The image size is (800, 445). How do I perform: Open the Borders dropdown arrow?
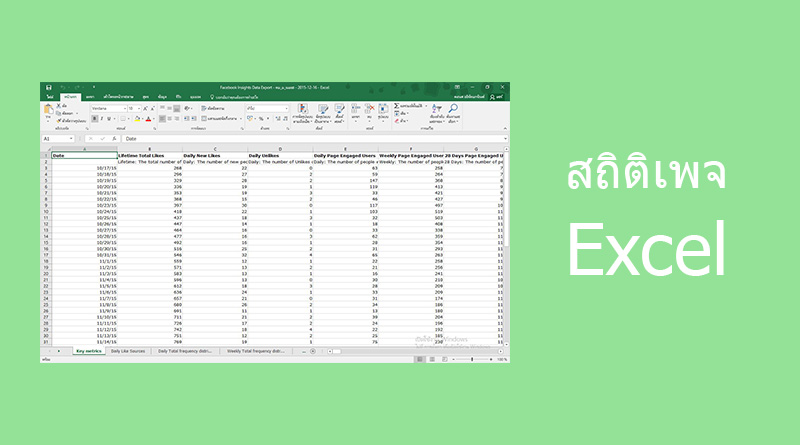click(128, 119)
